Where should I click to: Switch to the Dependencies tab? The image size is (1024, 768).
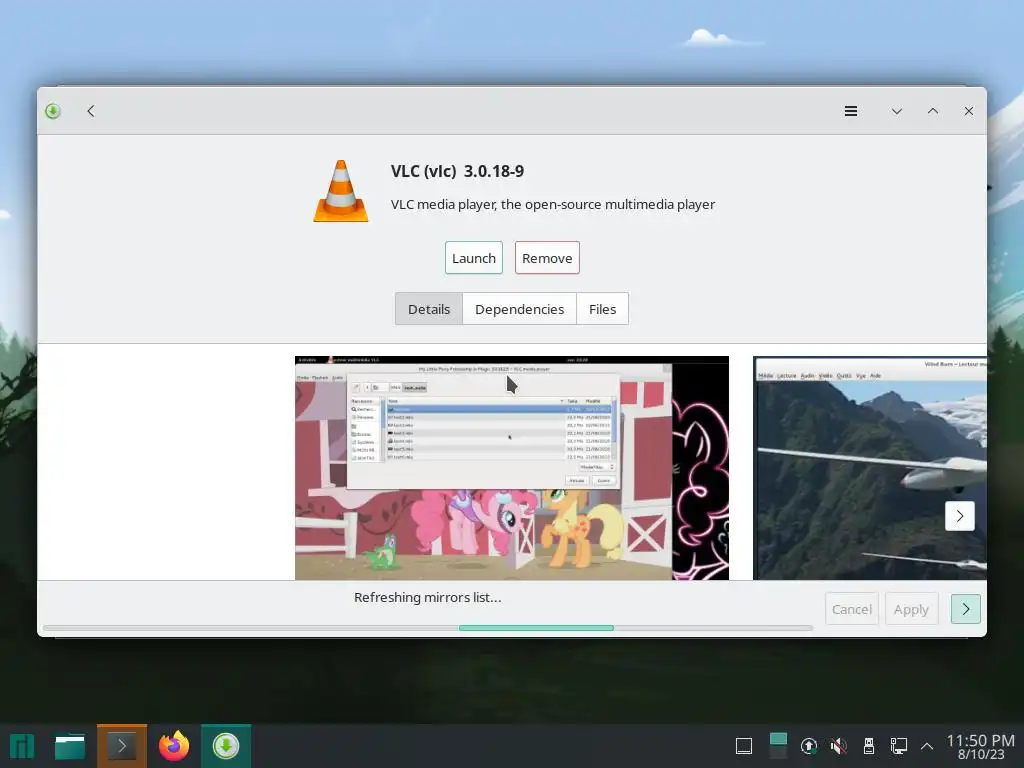(519, 309)
